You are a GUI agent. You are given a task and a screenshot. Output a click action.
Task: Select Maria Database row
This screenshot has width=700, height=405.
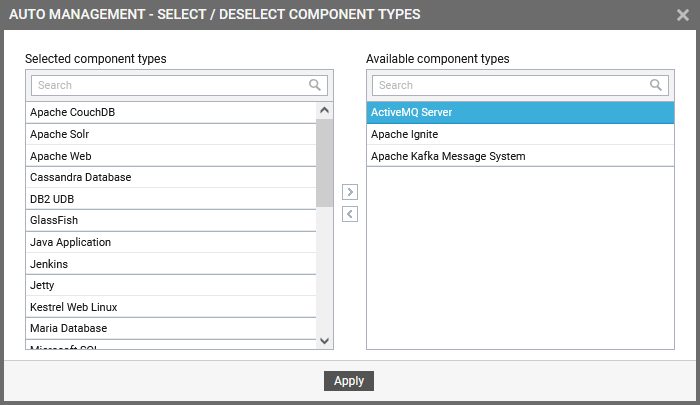(x=171, y=328)
